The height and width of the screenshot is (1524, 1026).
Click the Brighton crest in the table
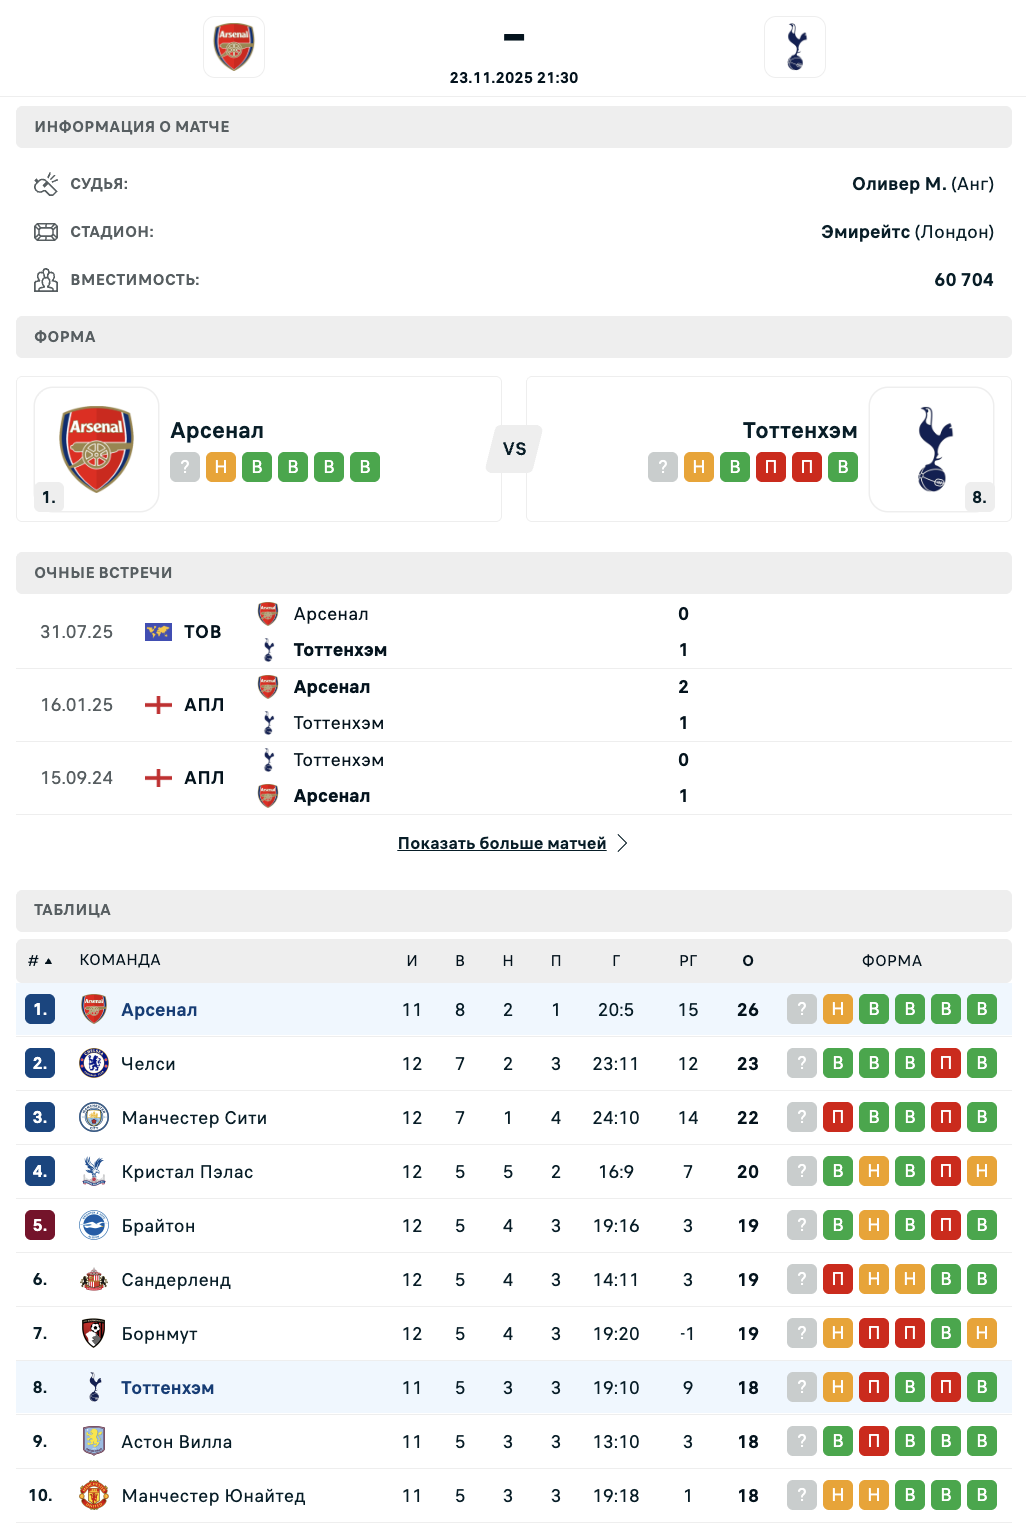[x=94, y=1225]
